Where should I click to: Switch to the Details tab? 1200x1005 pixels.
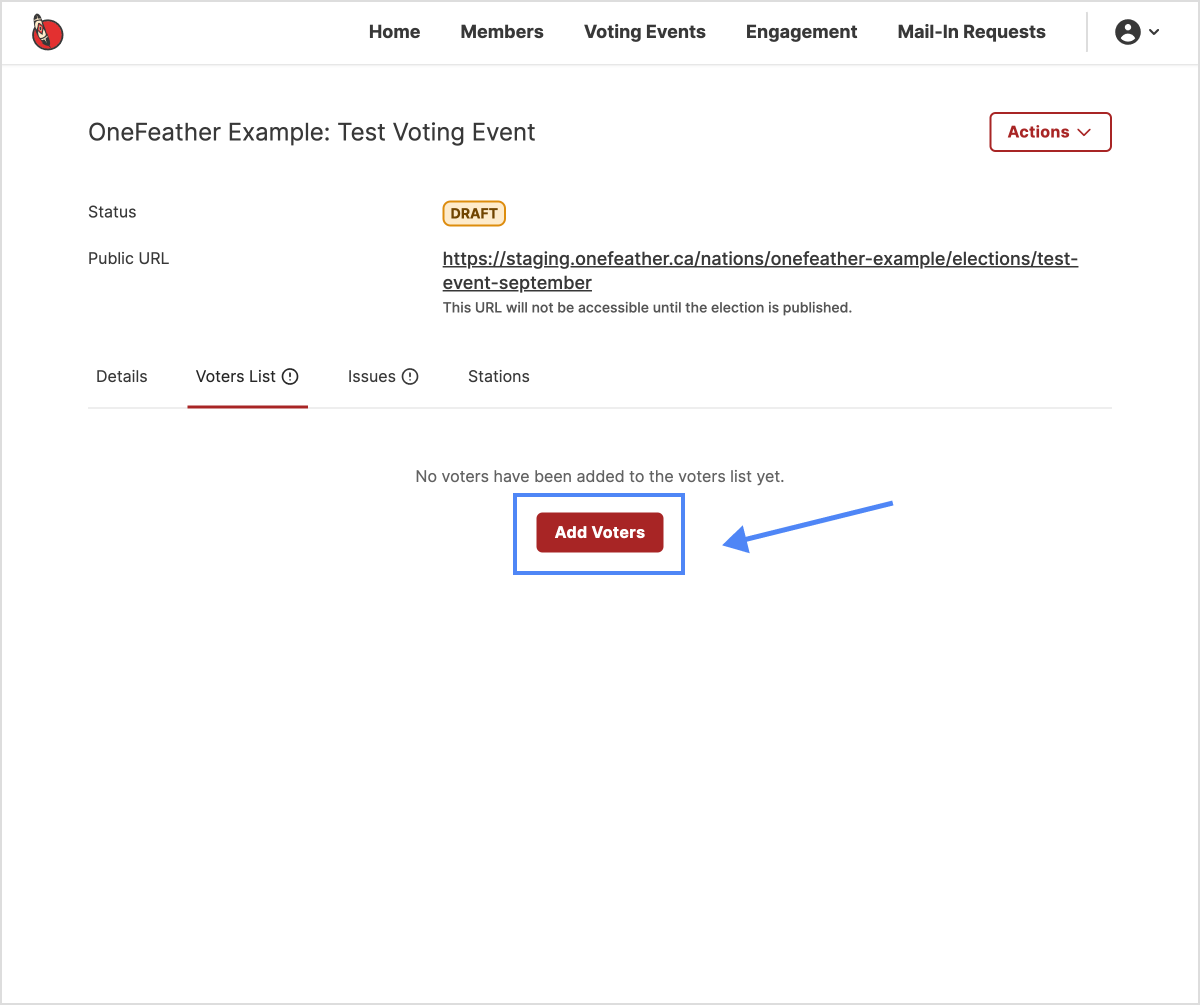point(122,377)
